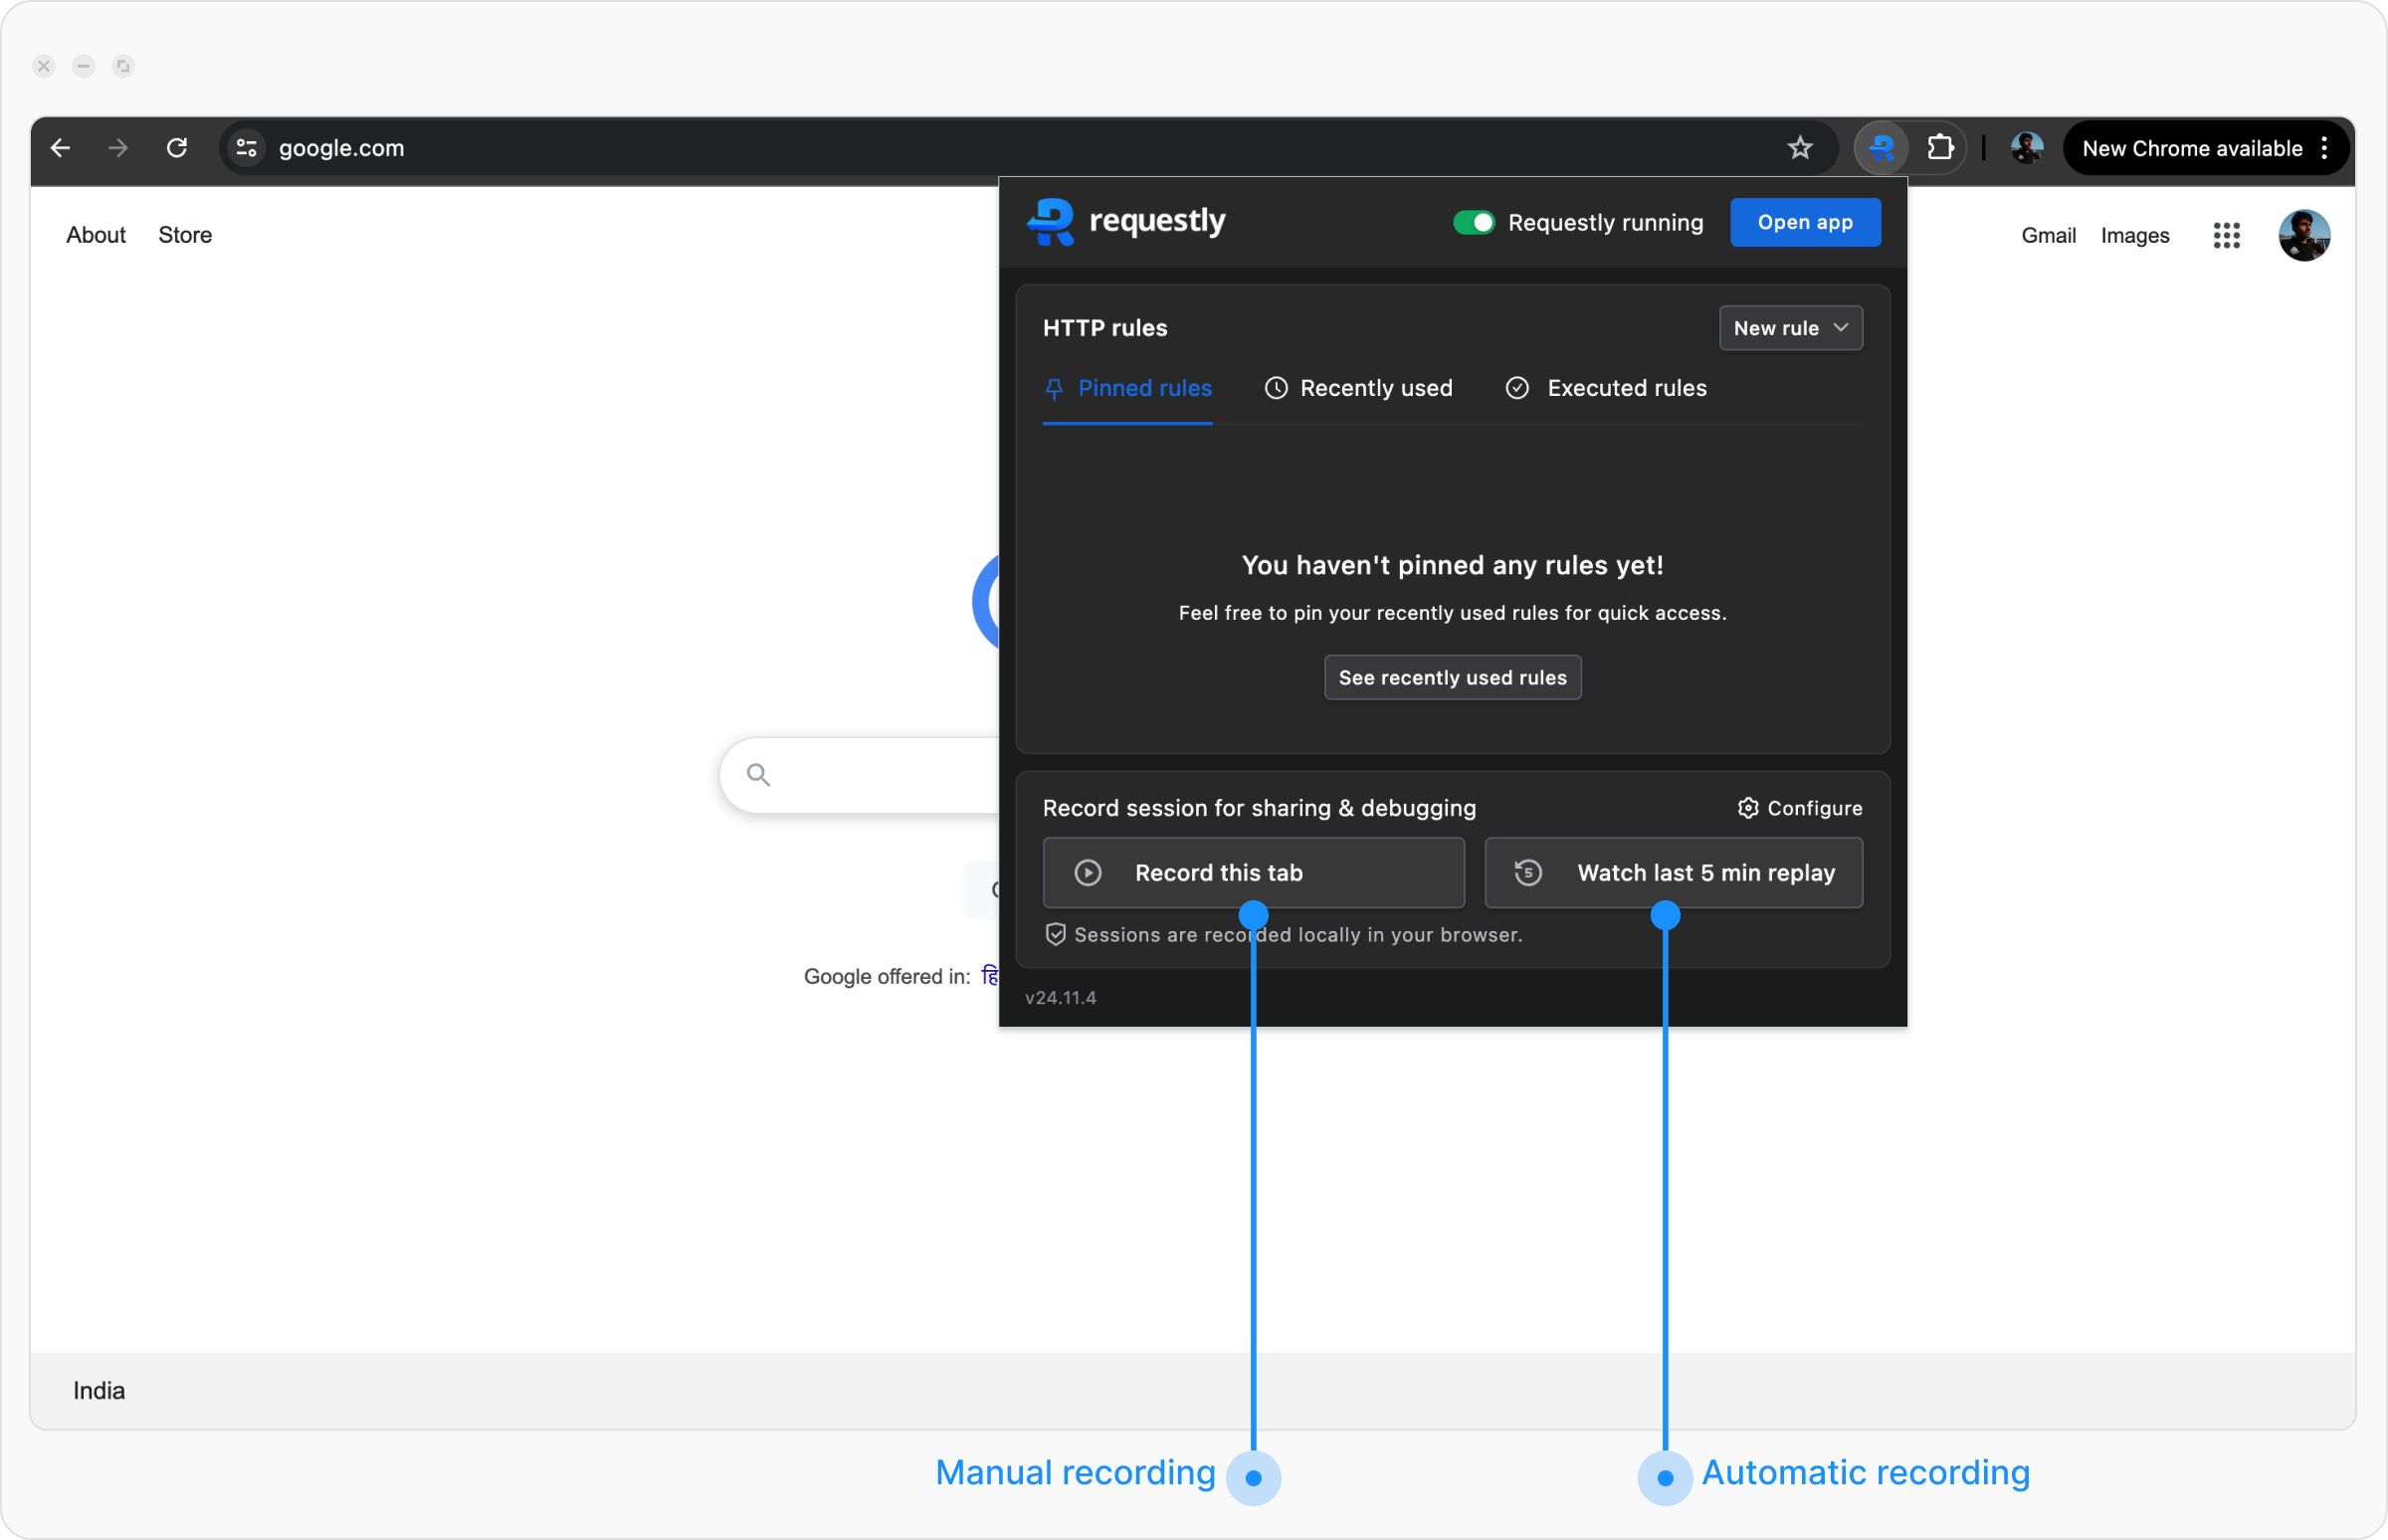The width and height of the screenshot is (2388, 1540).
Task: Reload the page using the refresh icon
Action: click(177, 148)
